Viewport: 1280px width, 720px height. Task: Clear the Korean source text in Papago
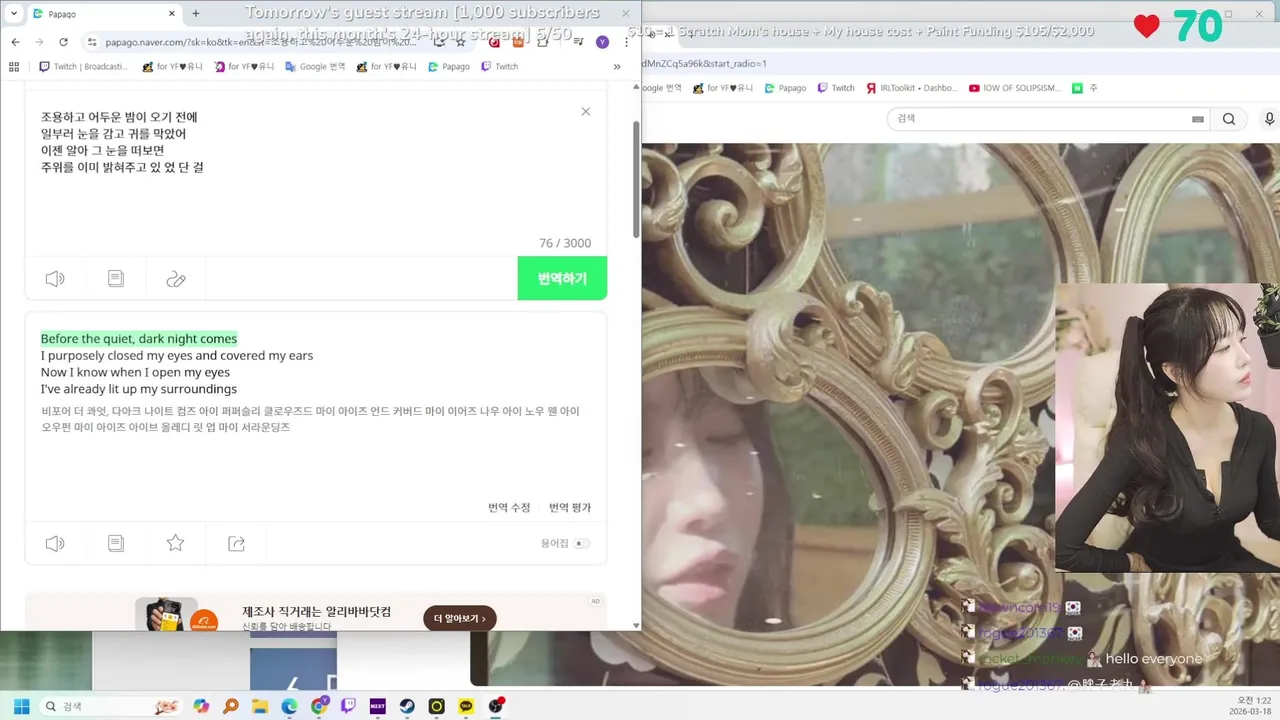[x=586, y=112]
